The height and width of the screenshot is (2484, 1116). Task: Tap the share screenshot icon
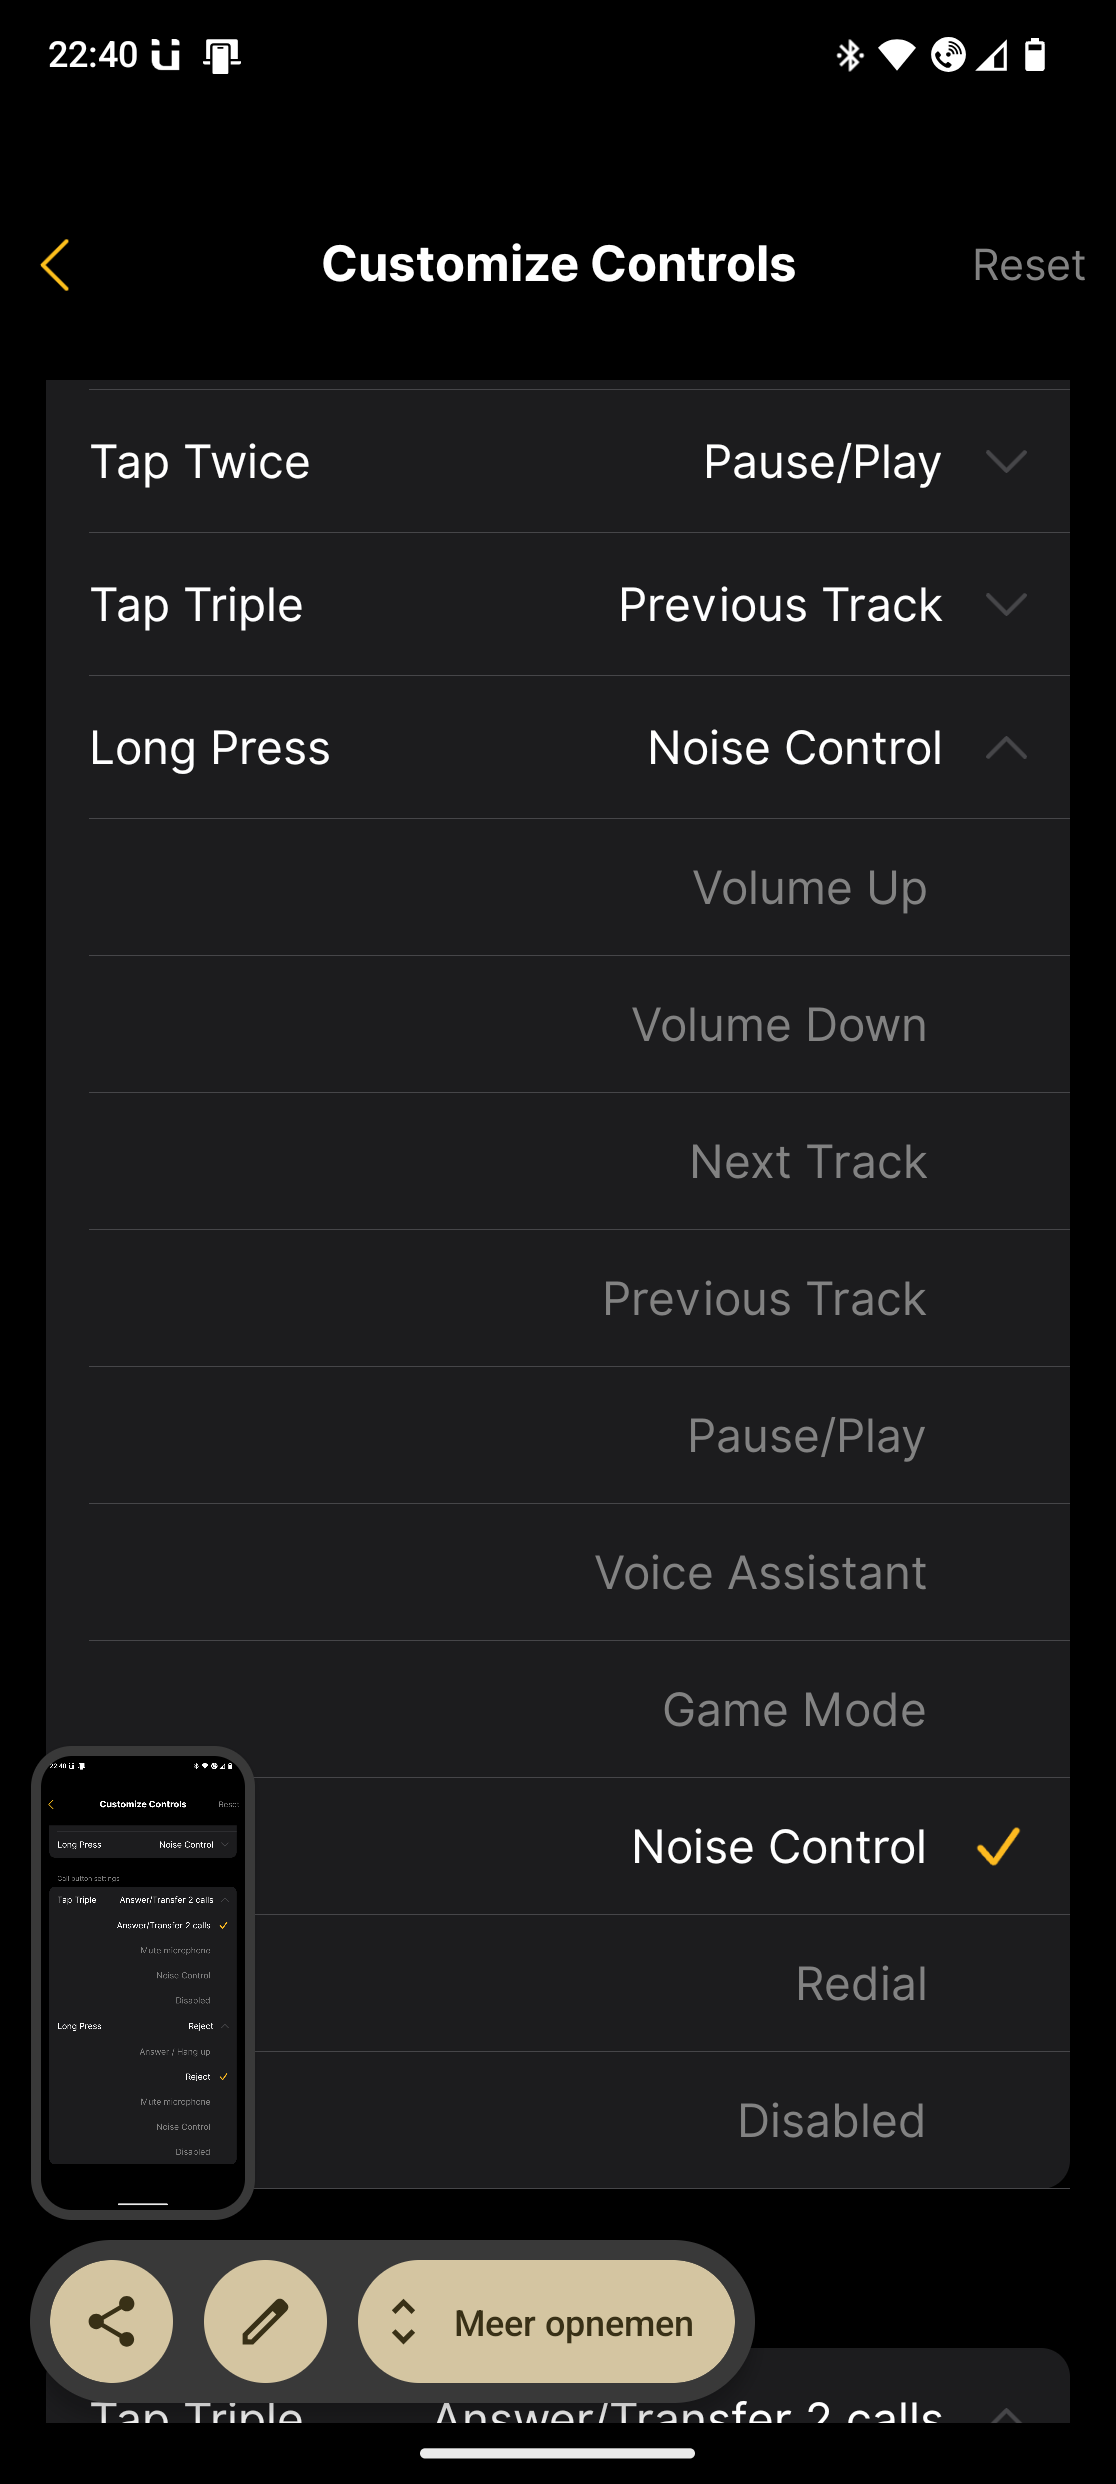111,2321
